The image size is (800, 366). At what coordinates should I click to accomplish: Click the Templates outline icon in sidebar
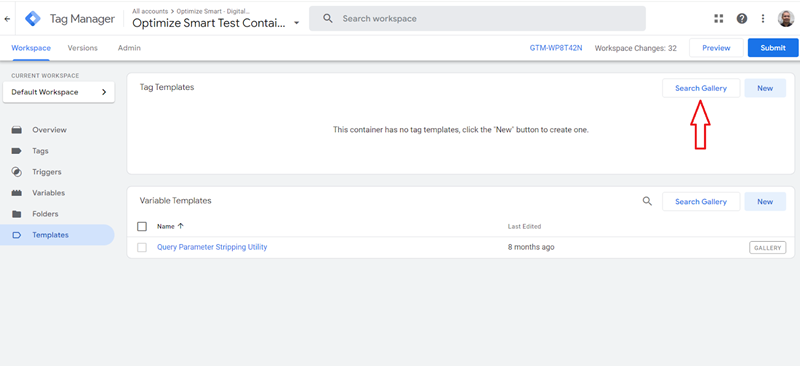17,235
